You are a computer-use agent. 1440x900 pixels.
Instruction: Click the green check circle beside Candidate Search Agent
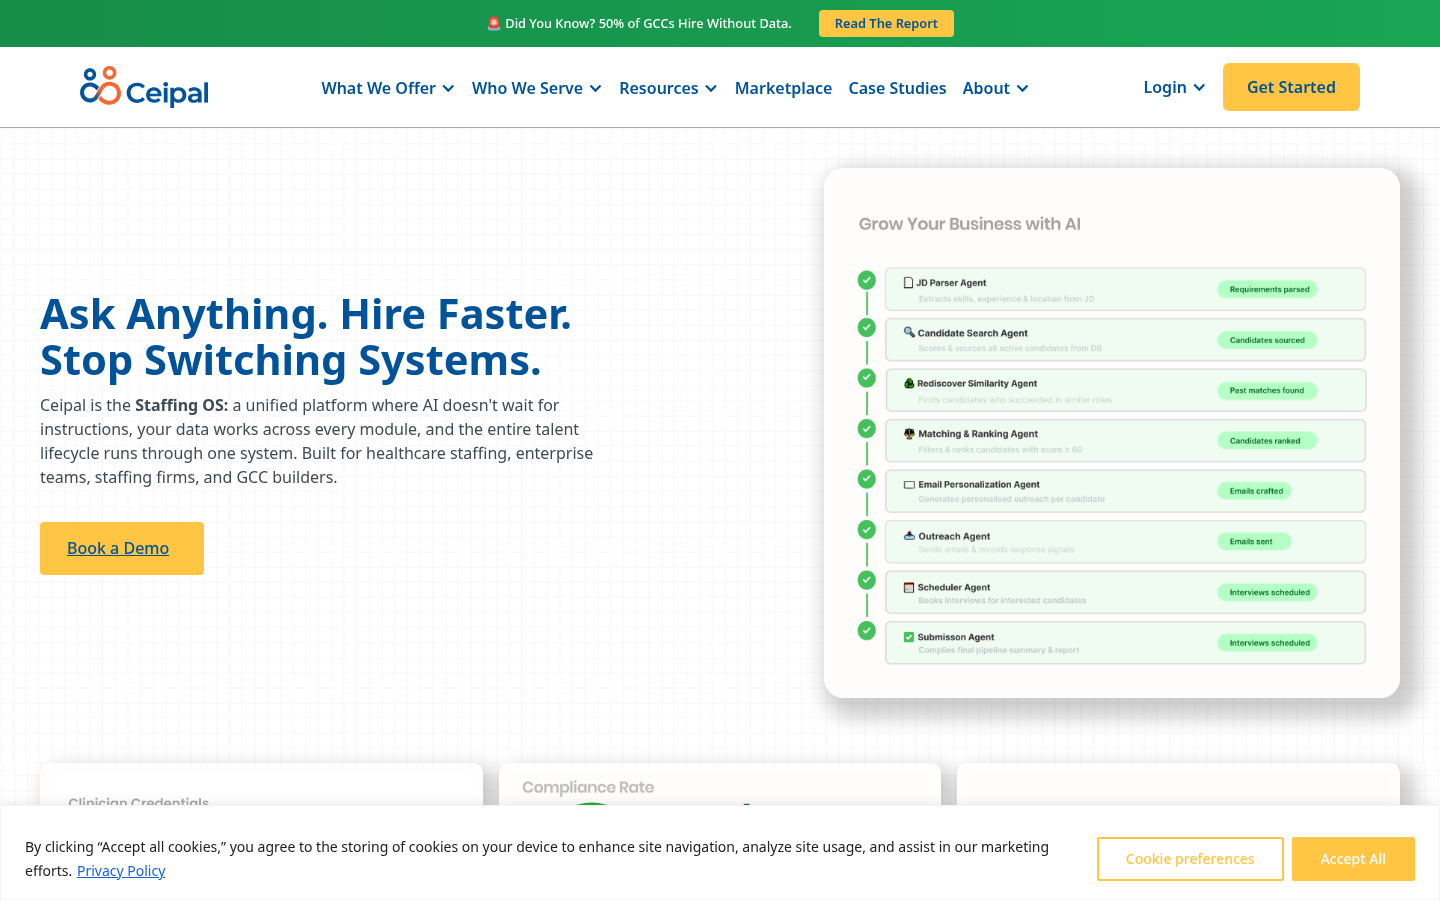(x=867, y=327)
